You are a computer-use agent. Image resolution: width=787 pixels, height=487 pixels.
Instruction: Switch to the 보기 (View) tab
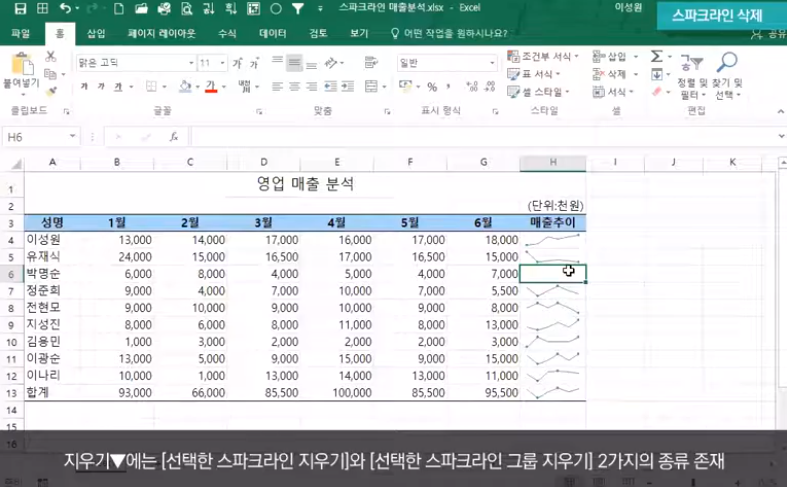tap(359, 34)
